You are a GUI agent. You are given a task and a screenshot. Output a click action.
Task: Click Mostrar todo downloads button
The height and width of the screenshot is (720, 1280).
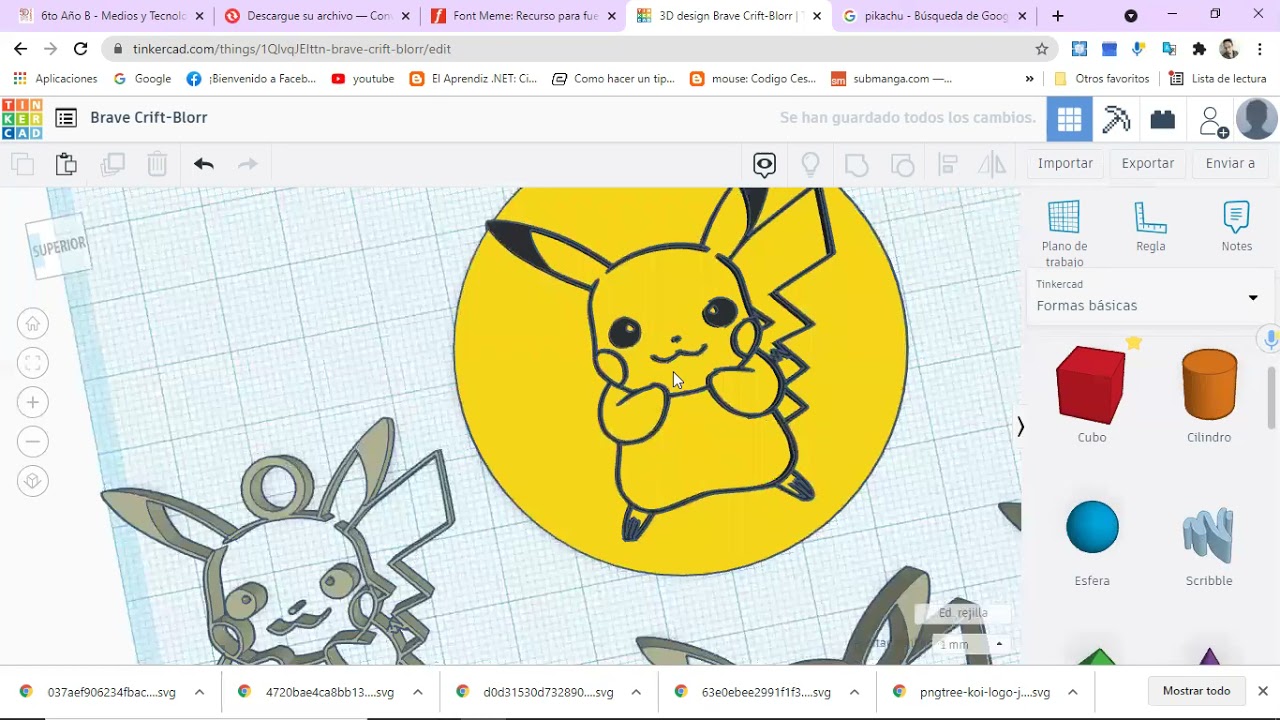[x=1196, y=691]
